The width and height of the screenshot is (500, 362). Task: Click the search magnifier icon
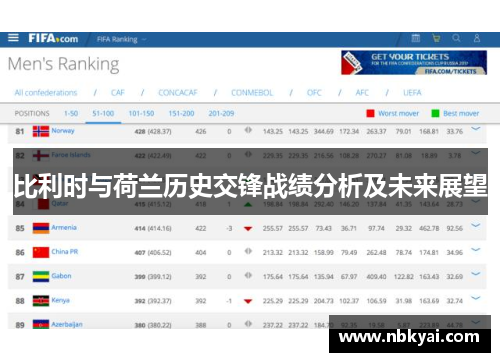[x=456, y=38]
